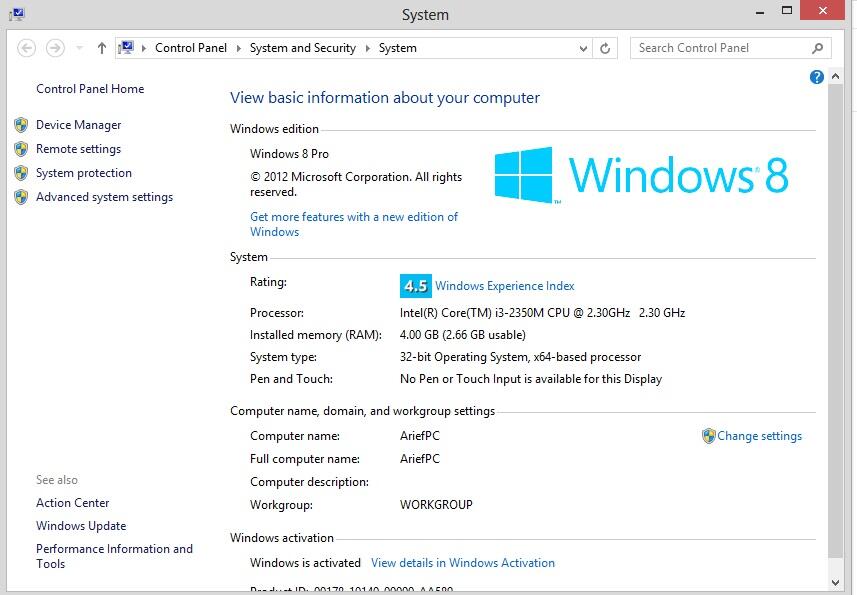This screenshot has width=857, height=595.
Task: Expand the chevron after System and Security
Action: pyautogui.click(x=368, y=48)
